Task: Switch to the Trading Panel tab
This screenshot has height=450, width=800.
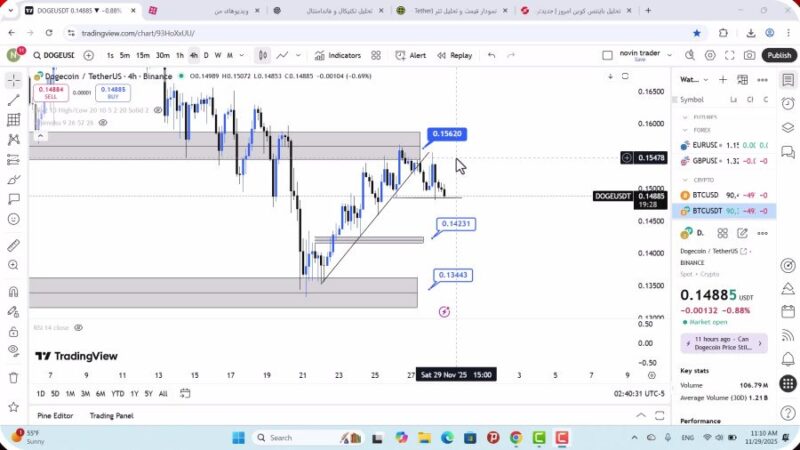Action: (x=111, y=415)
